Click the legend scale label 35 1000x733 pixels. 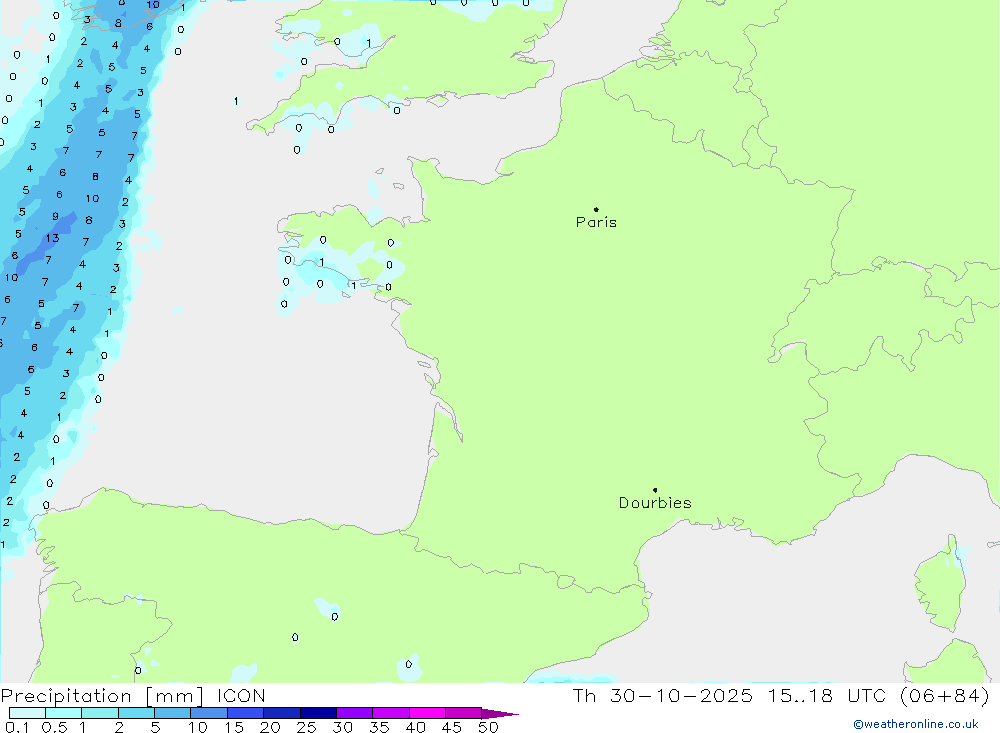tap(379, 727)
